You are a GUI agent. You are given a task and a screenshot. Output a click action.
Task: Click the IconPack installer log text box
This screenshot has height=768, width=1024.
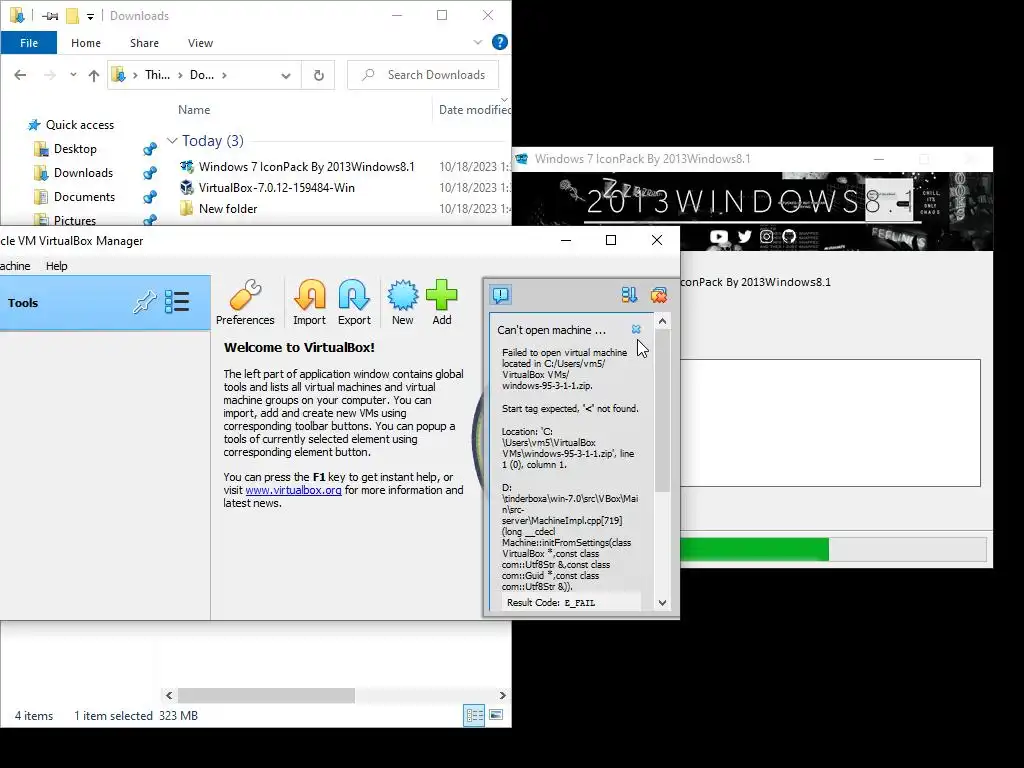pos(830,423)
